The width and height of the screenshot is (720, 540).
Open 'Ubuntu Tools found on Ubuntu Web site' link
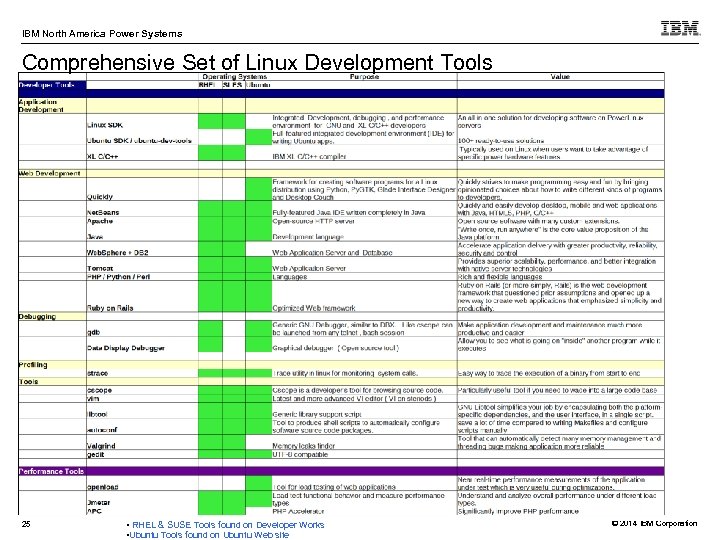(209, 535)
